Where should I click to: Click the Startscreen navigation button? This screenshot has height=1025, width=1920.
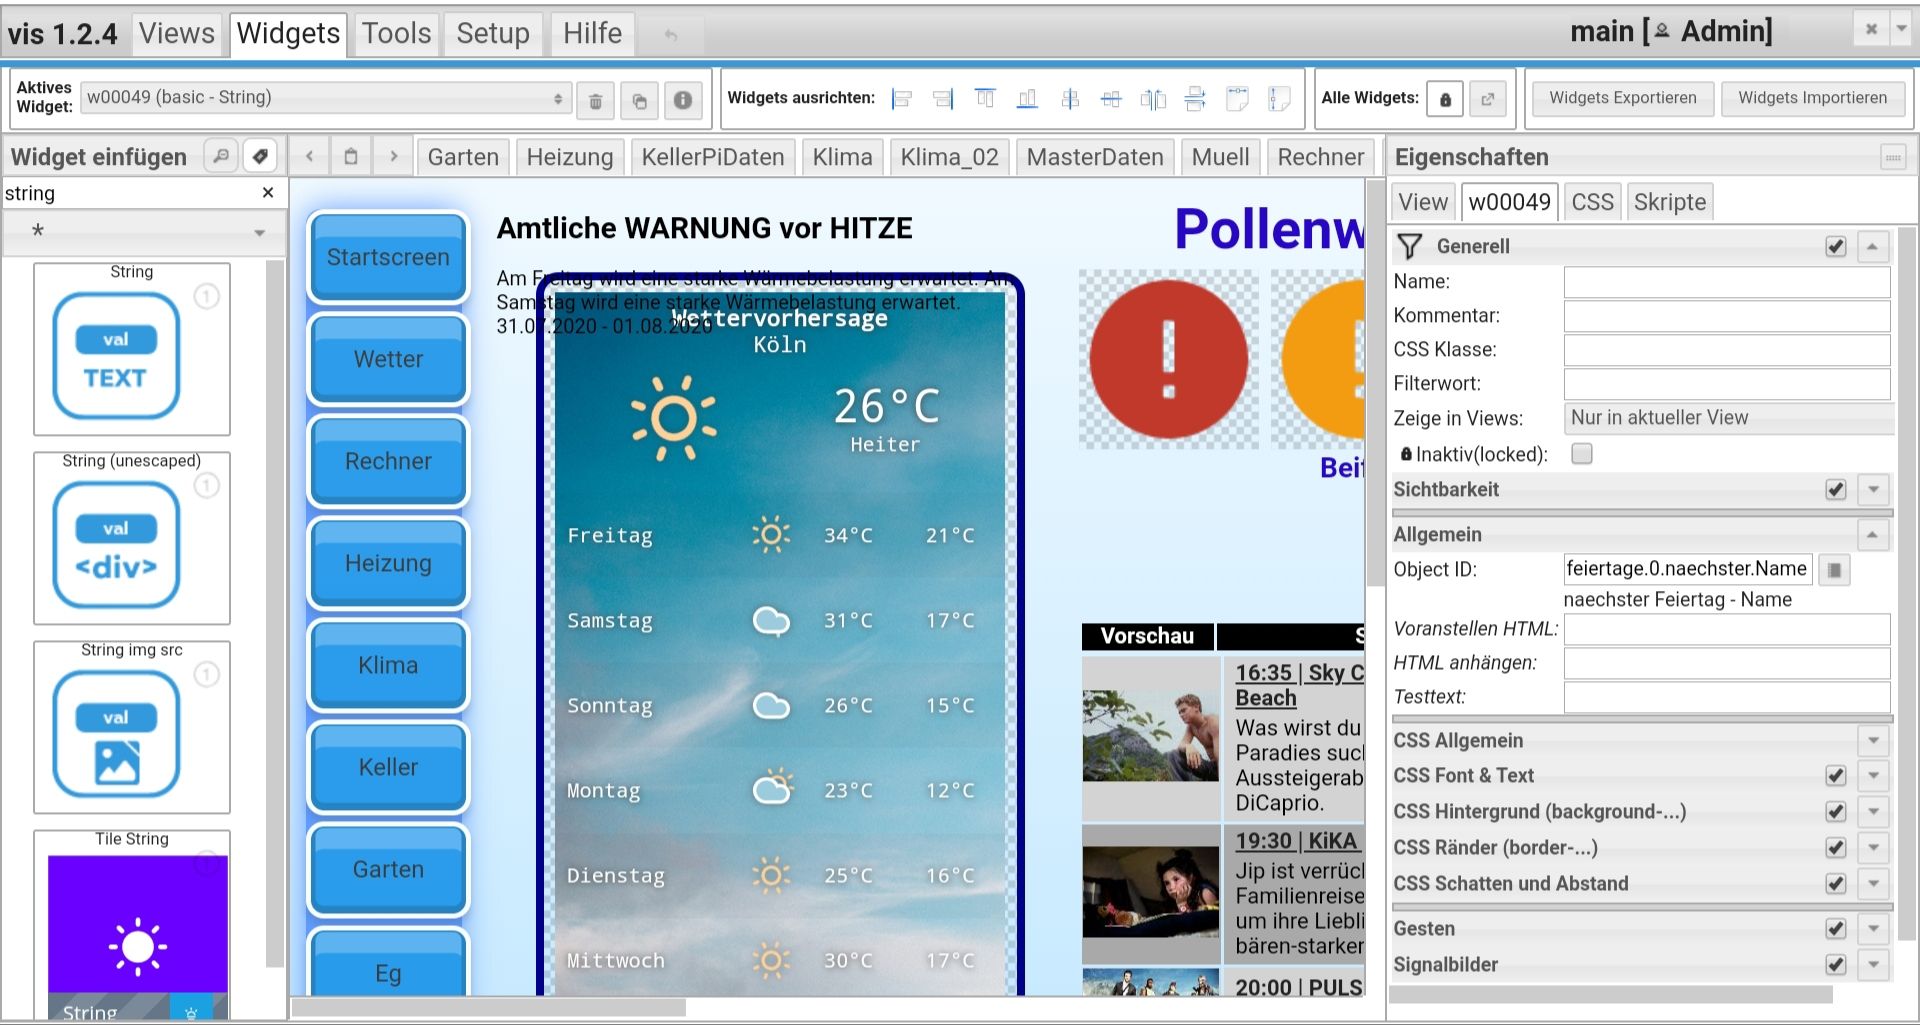click(388, 257)
